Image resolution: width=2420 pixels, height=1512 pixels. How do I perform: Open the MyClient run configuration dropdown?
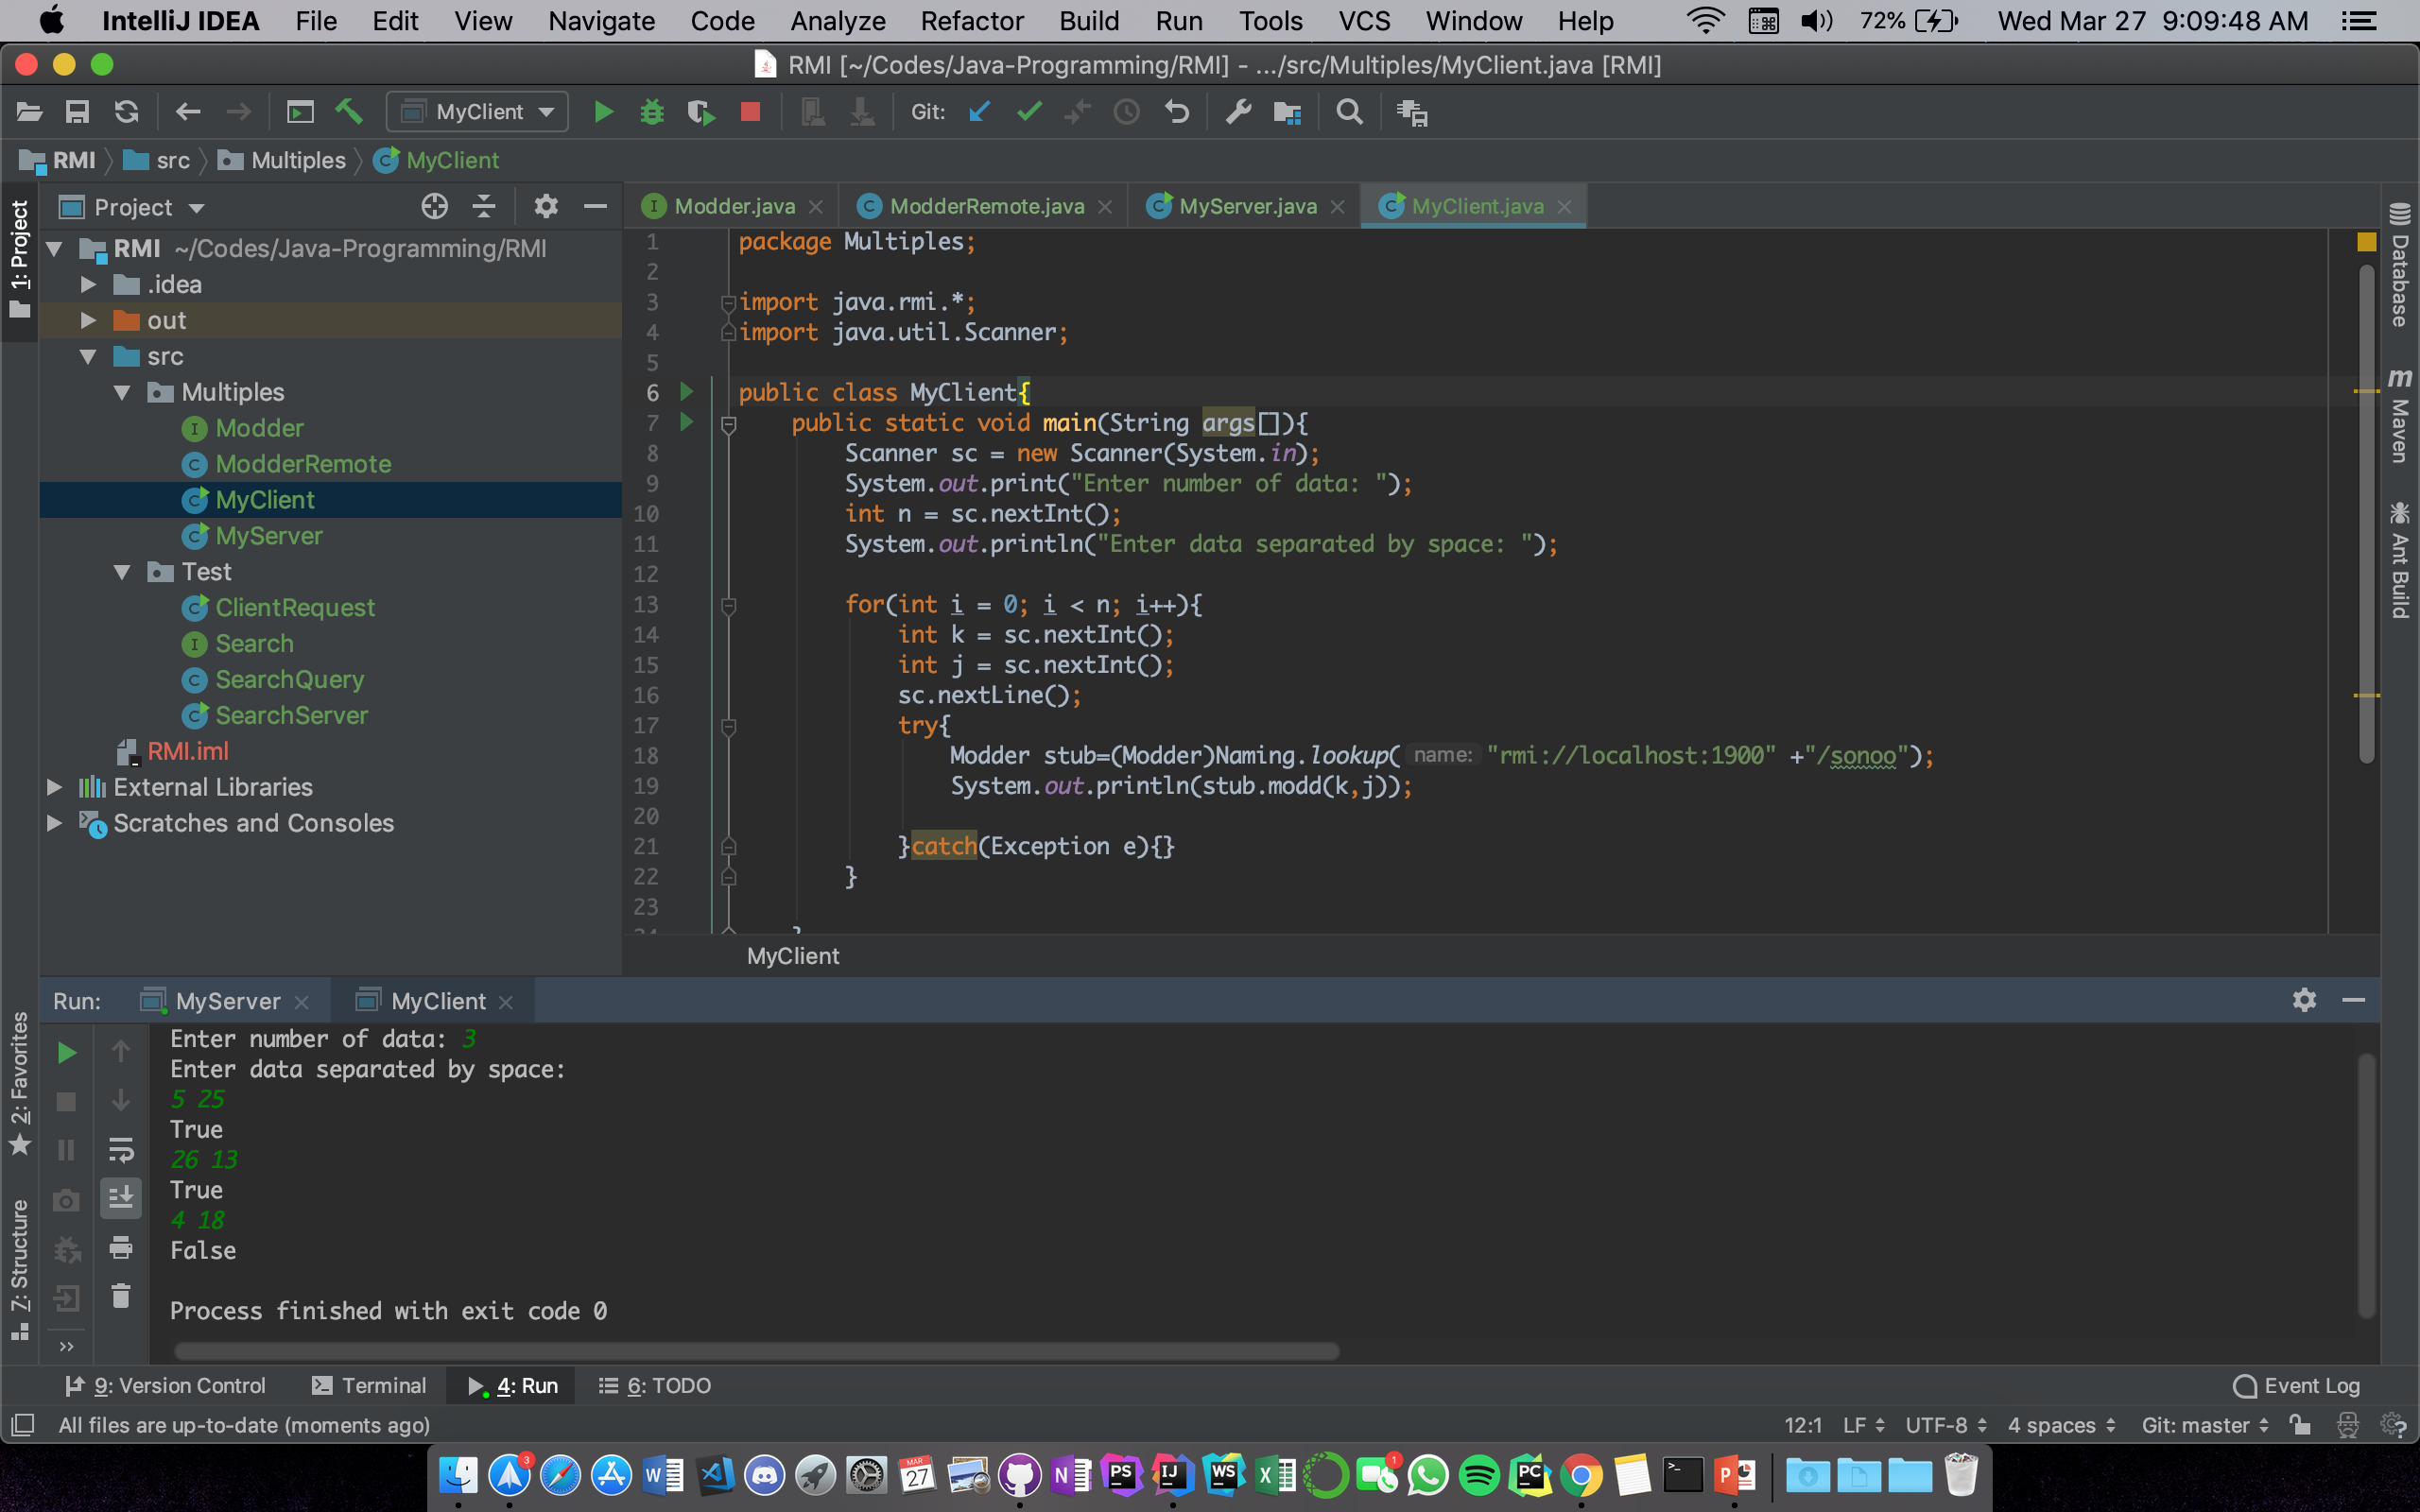(478, 112)
